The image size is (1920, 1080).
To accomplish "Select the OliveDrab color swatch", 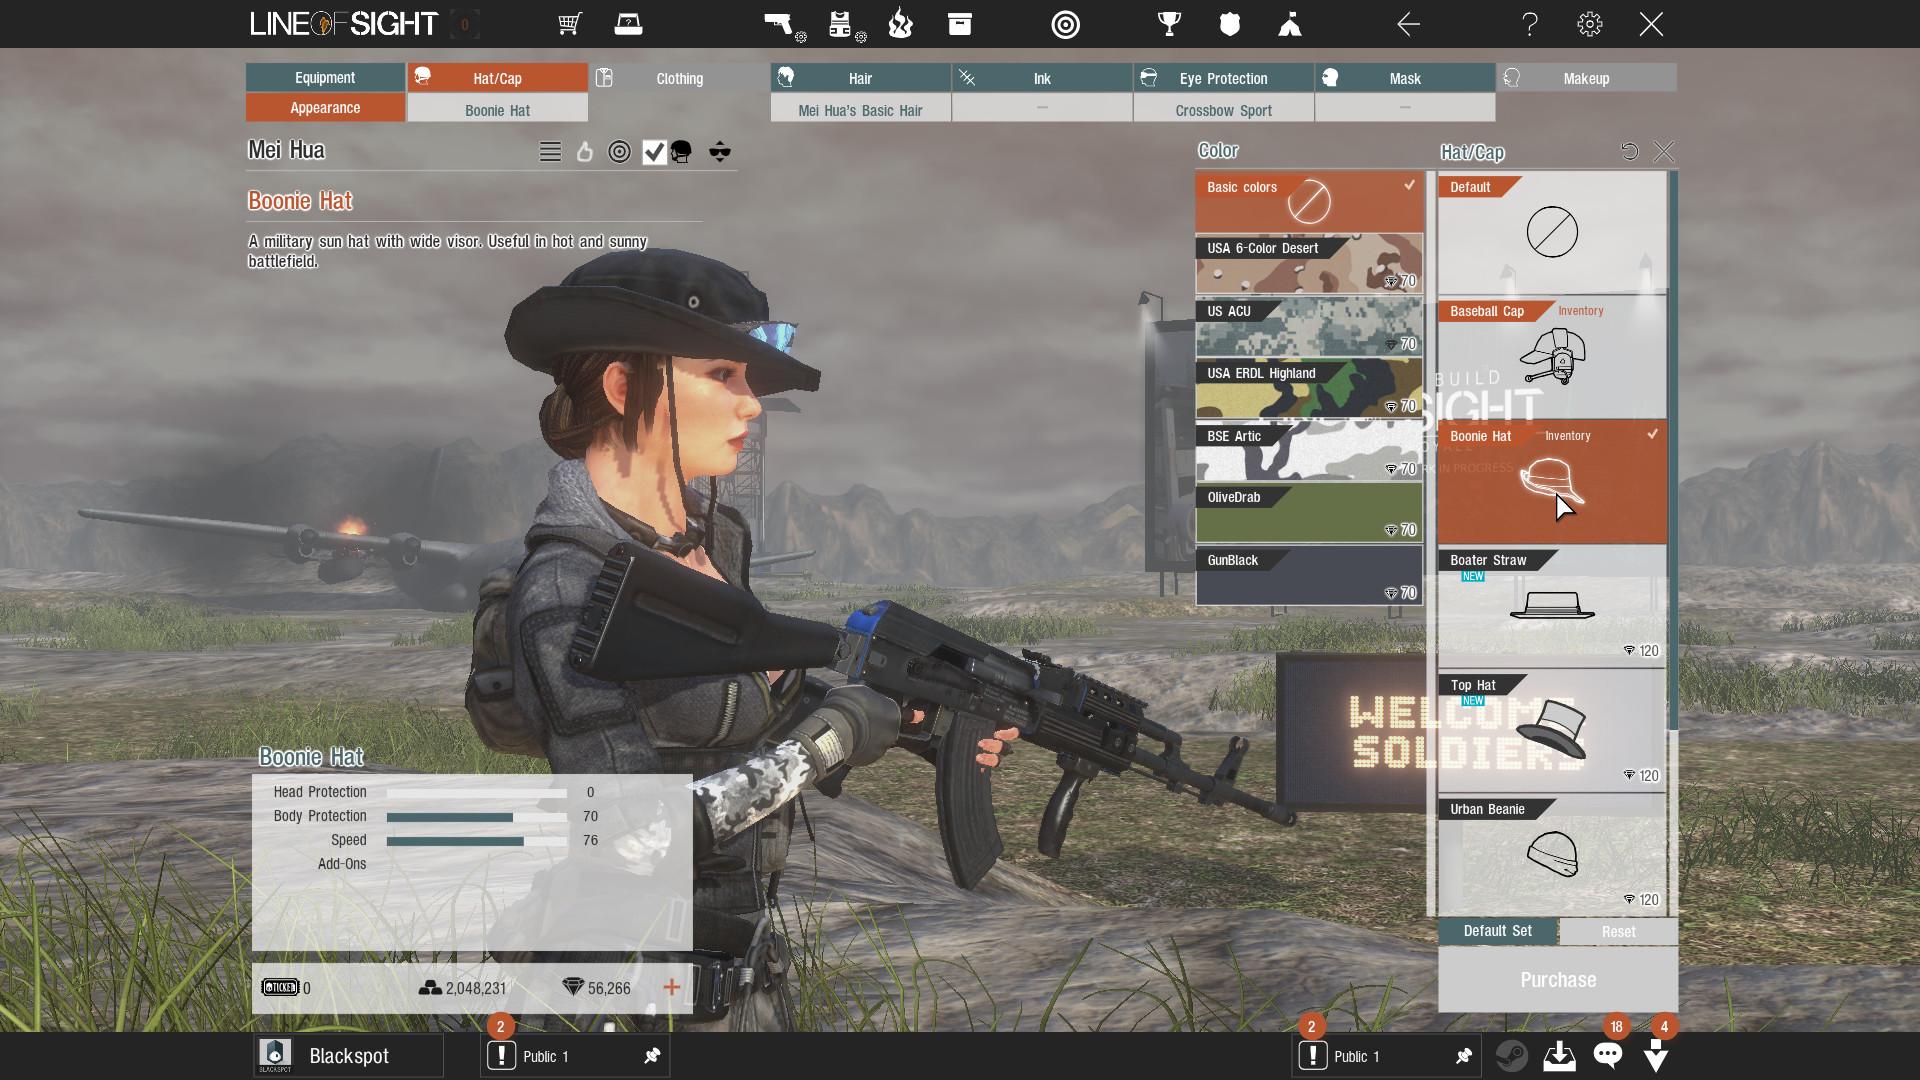I will point(1308,513).
